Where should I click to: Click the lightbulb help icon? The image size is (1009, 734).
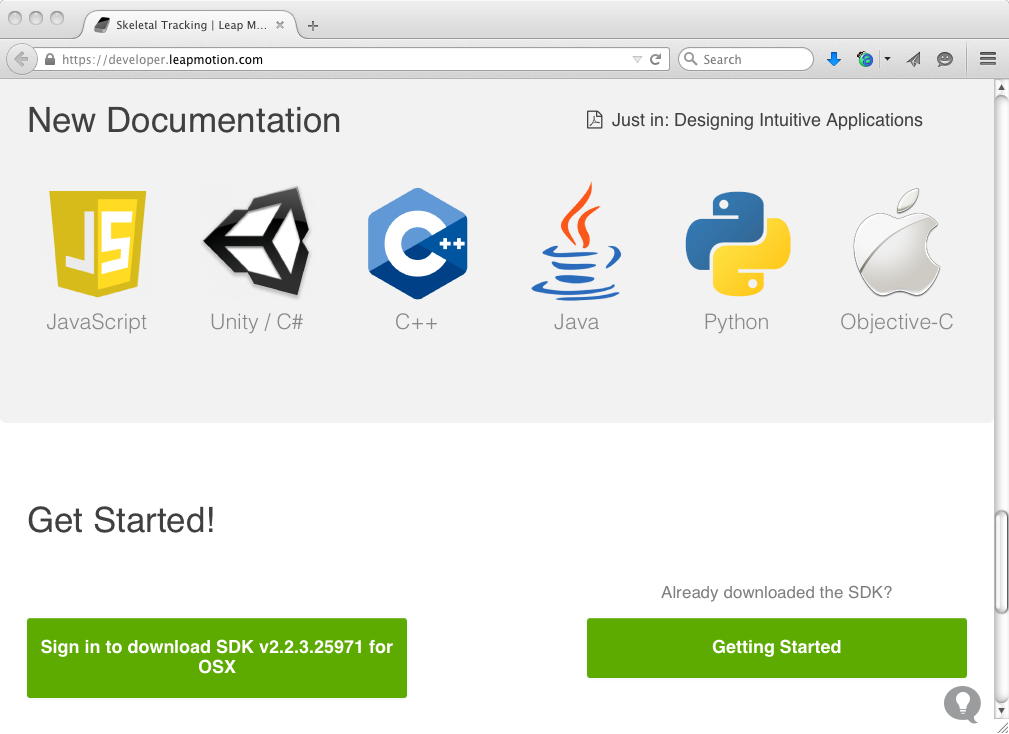pyautogui.click(x=963, y=704)
